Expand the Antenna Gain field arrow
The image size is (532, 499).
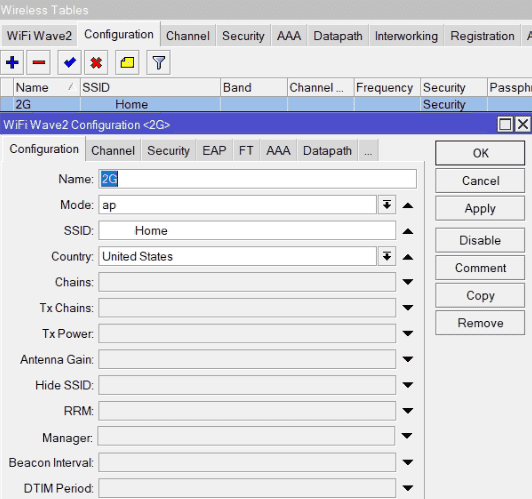pyautogui.click(x=408, y=359)
